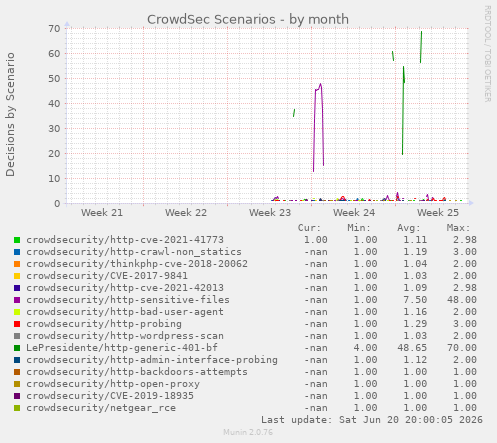This screenshot has height=443, width=497.
Task: Click the gray http-wordpress-scan legend swatch
Action: [x=17, y=336]
